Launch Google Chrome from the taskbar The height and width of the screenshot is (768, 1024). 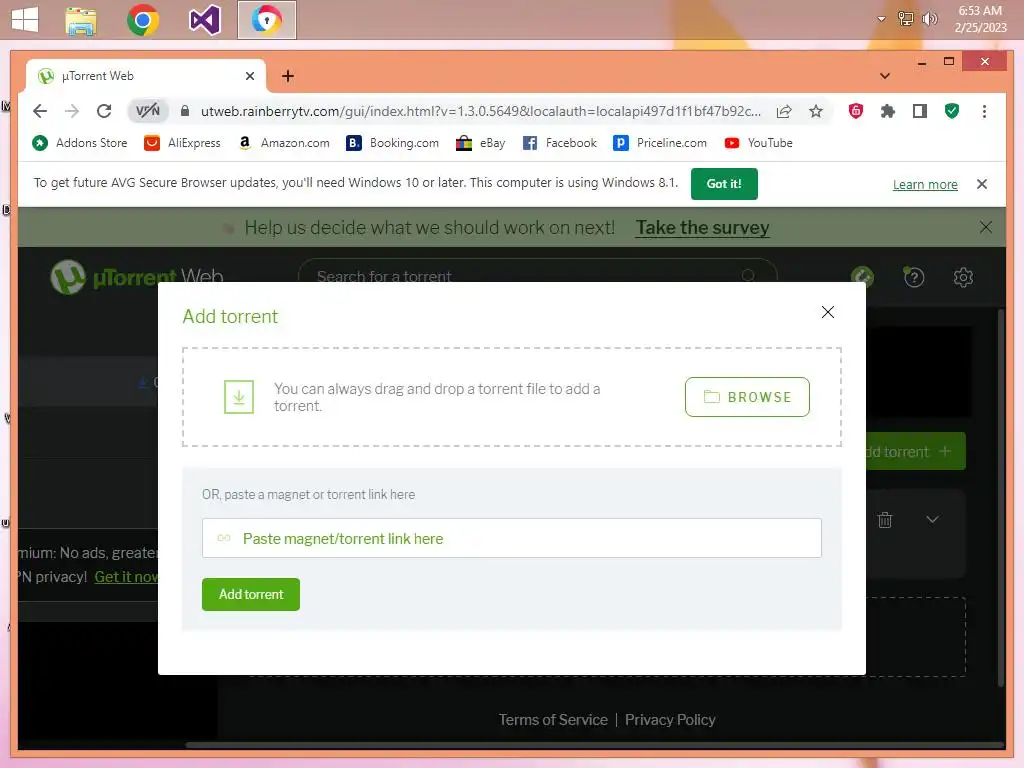[143, 20]
